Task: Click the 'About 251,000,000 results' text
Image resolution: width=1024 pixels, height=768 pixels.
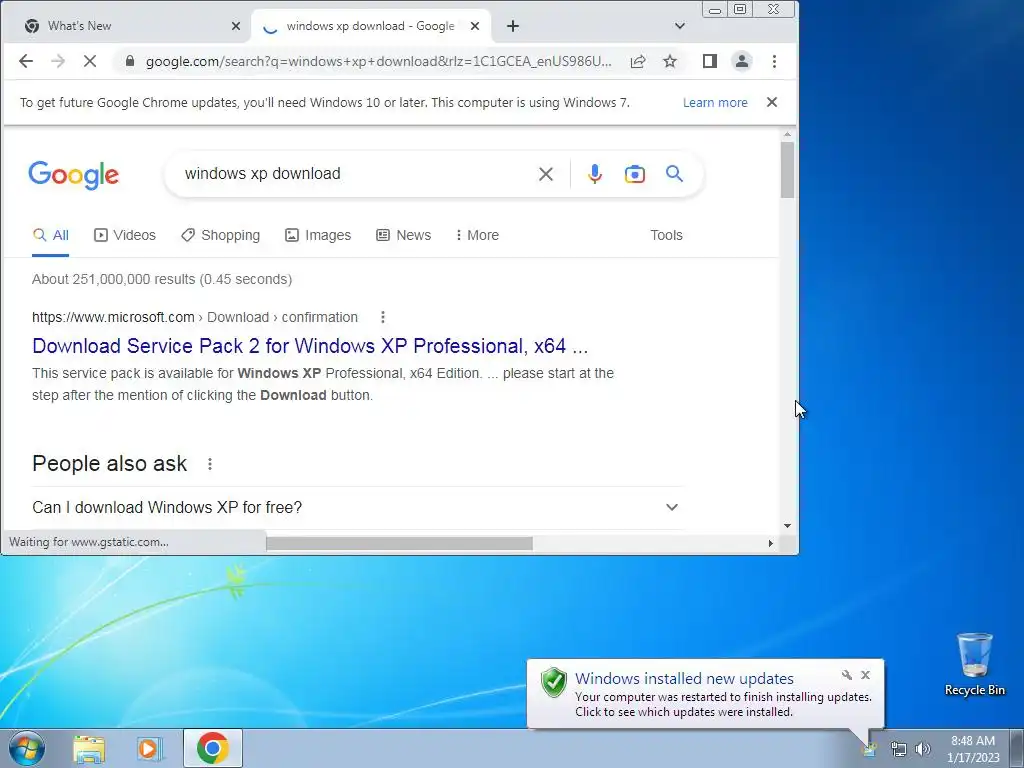Action: (162, 280)
